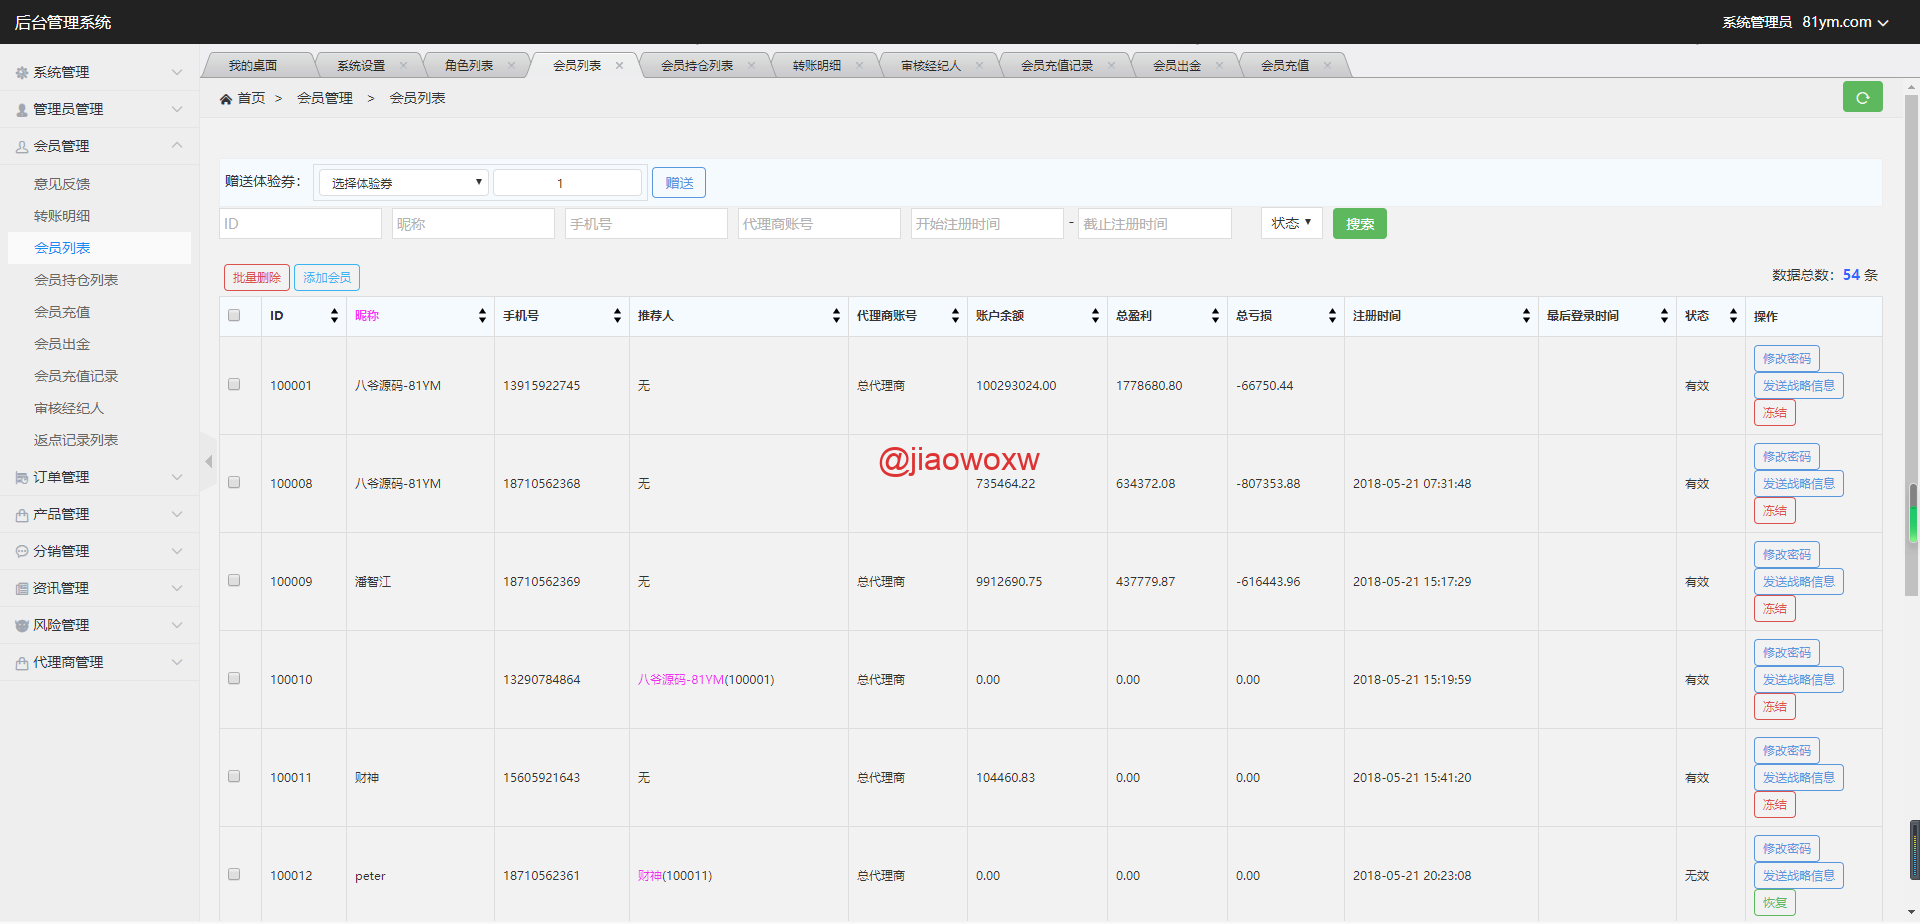Close the 会员出金 tab with its X
The width and height of the screenshot is (1920, 924).
pos(1219,66)
